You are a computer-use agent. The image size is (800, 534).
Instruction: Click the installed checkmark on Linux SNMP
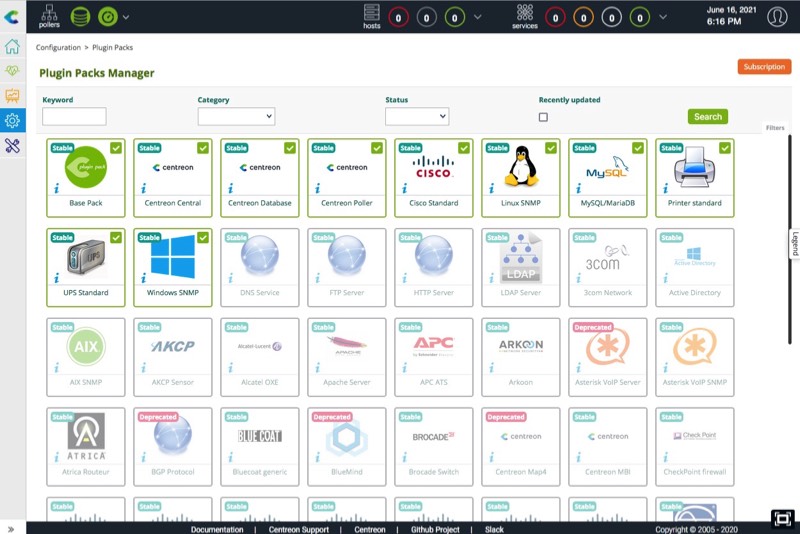(x=551, y=148)
